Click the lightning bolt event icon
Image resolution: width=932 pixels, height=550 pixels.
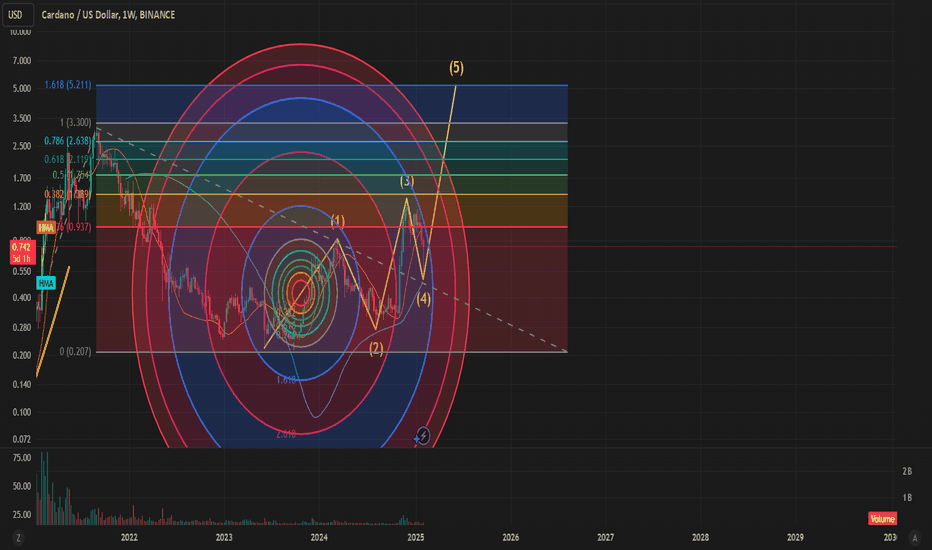tap(423, 436)
